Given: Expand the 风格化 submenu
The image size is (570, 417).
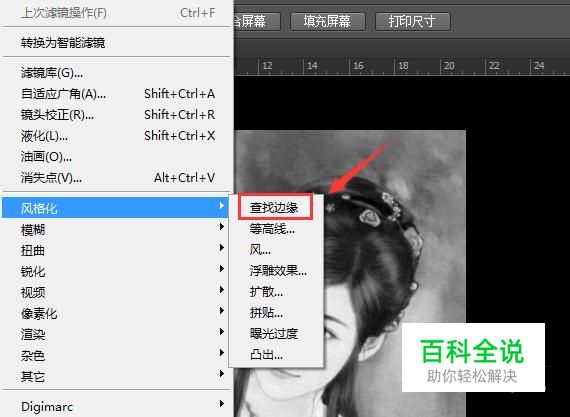Looking at the screenshot, I should (x=116, y=208).
